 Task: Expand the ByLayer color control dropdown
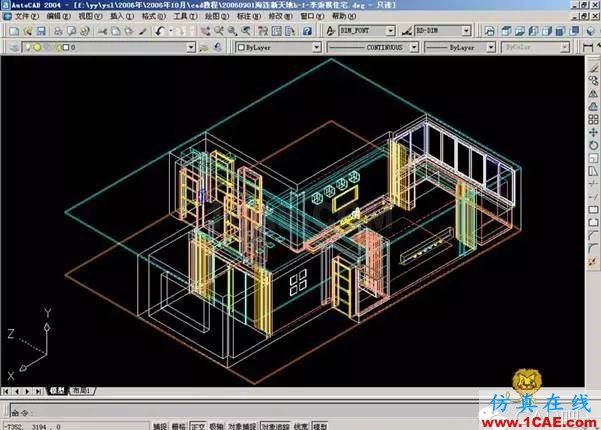tap(317, 48)
